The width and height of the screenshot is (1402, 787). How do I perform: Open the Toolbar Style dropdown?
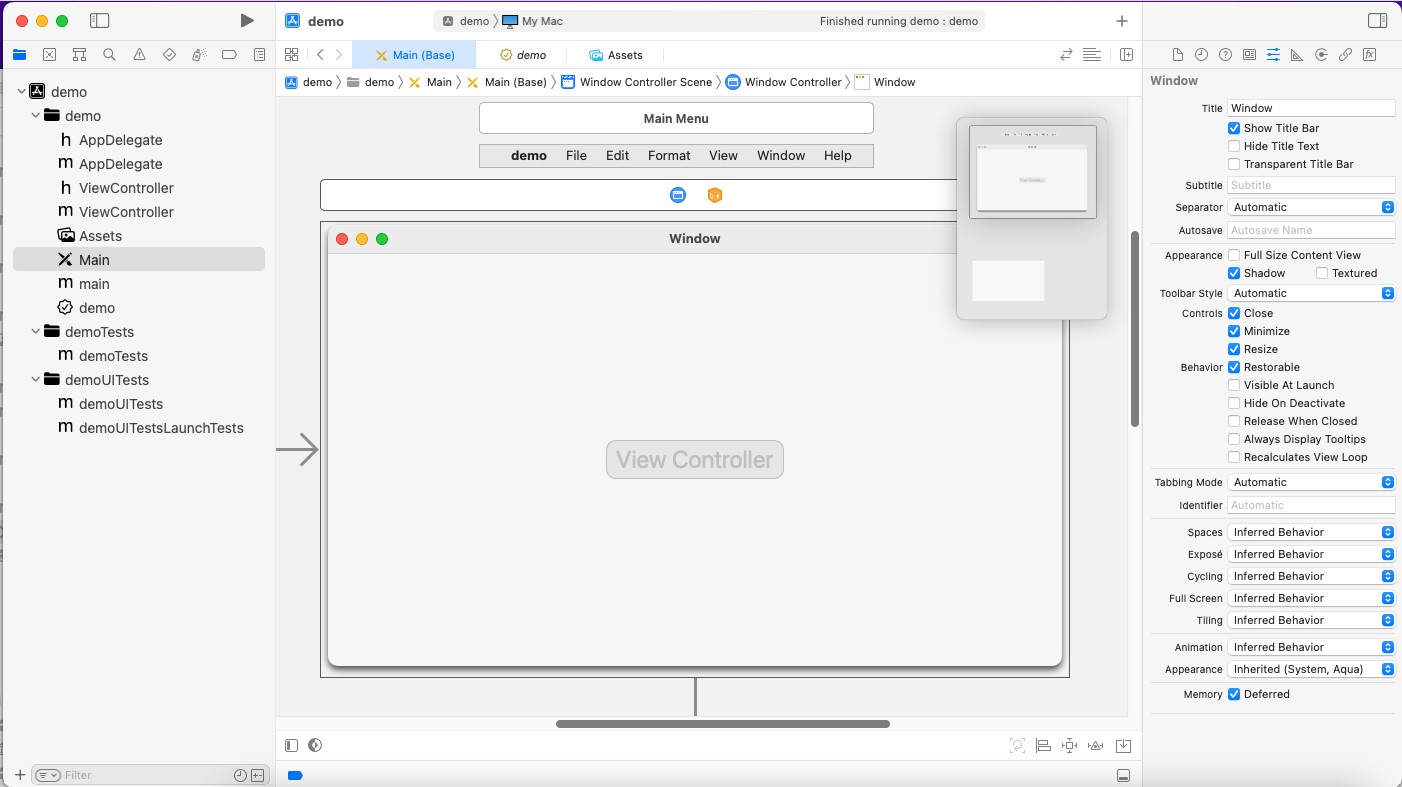click(x=1311, y=293)
